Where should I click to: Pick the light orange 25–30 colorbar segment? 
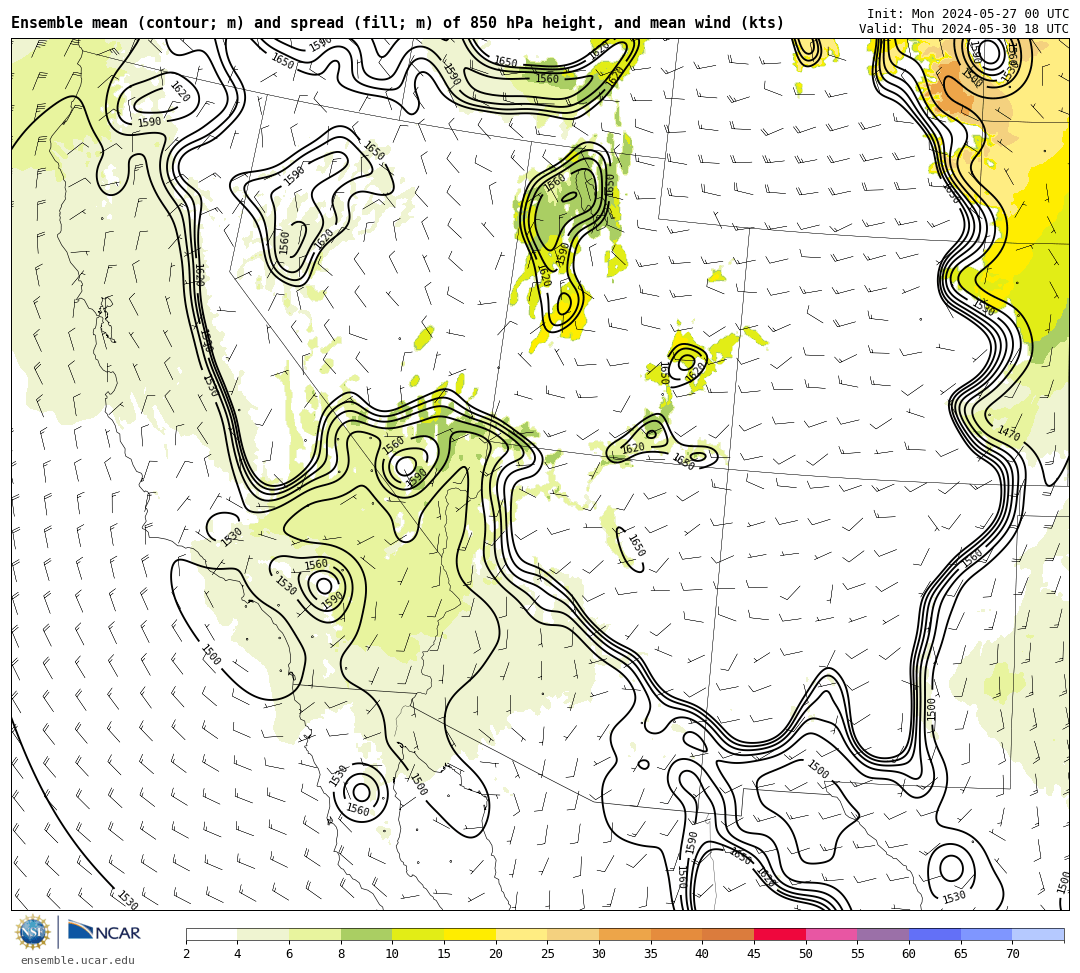[x=573, y=934]
